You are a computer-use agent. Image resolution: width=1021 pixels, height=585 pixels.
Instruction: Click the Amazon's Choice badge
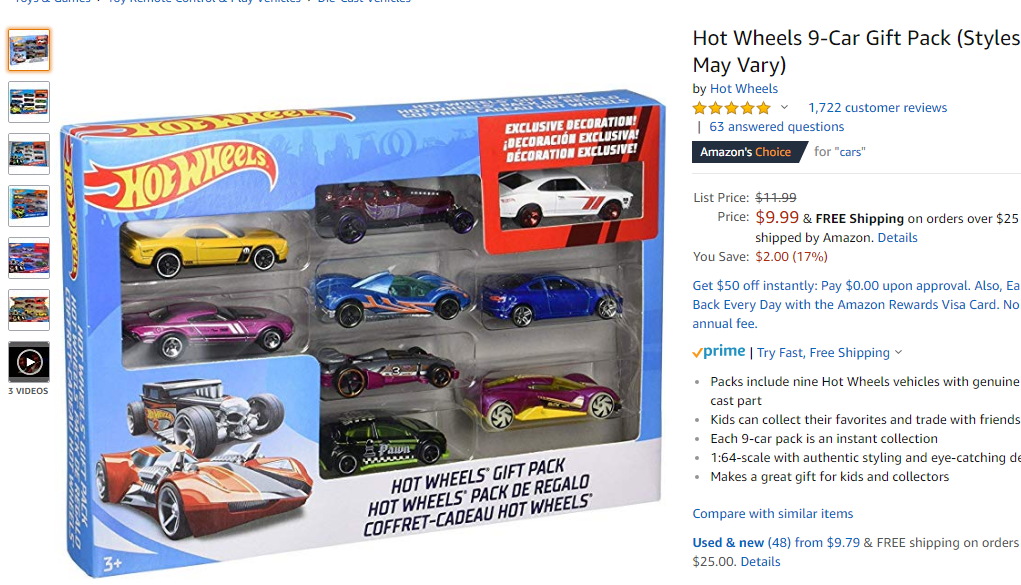pos(746,152)
